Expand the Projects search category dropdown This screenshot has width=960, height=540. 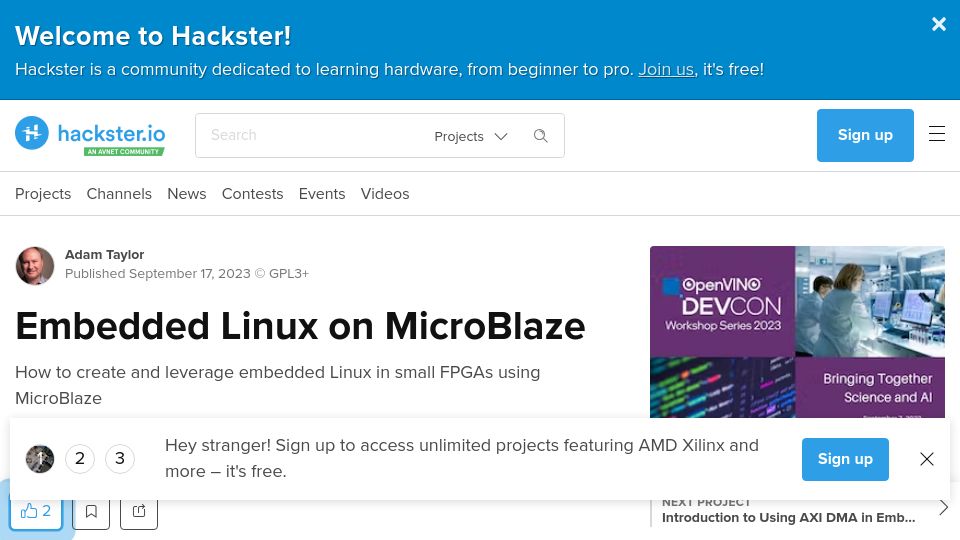[471, 136]
